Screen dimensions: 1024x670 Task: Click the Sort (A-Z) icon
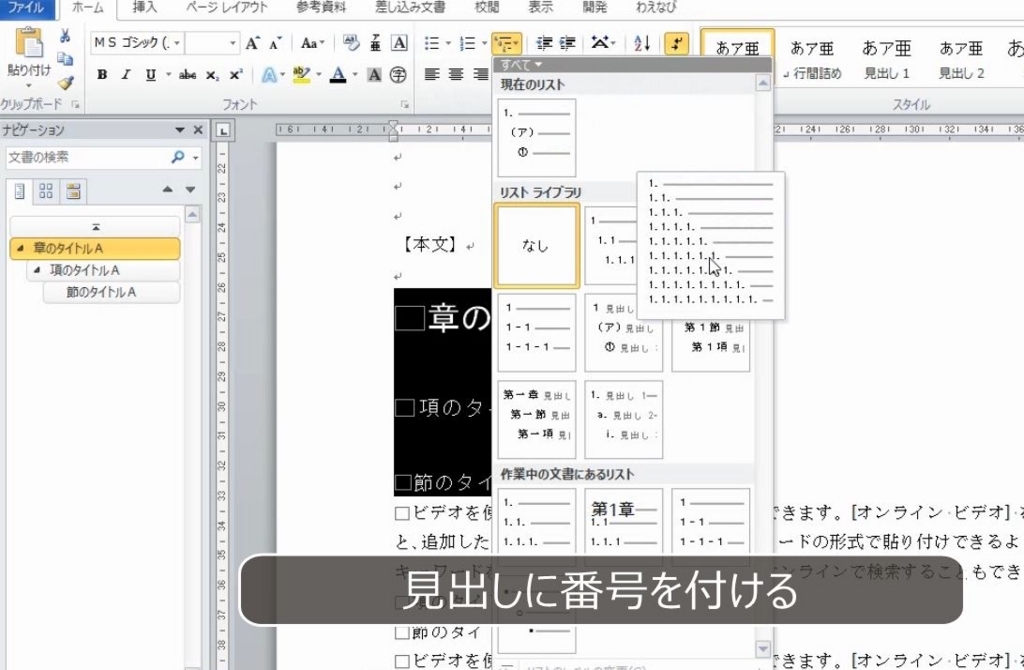coord(642,44)
